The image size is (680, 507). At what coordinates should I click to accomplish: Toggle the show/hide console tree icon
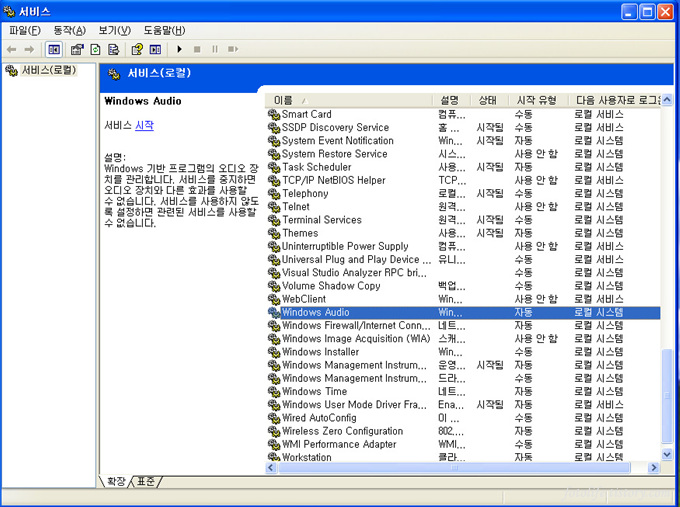click(54, 49)
